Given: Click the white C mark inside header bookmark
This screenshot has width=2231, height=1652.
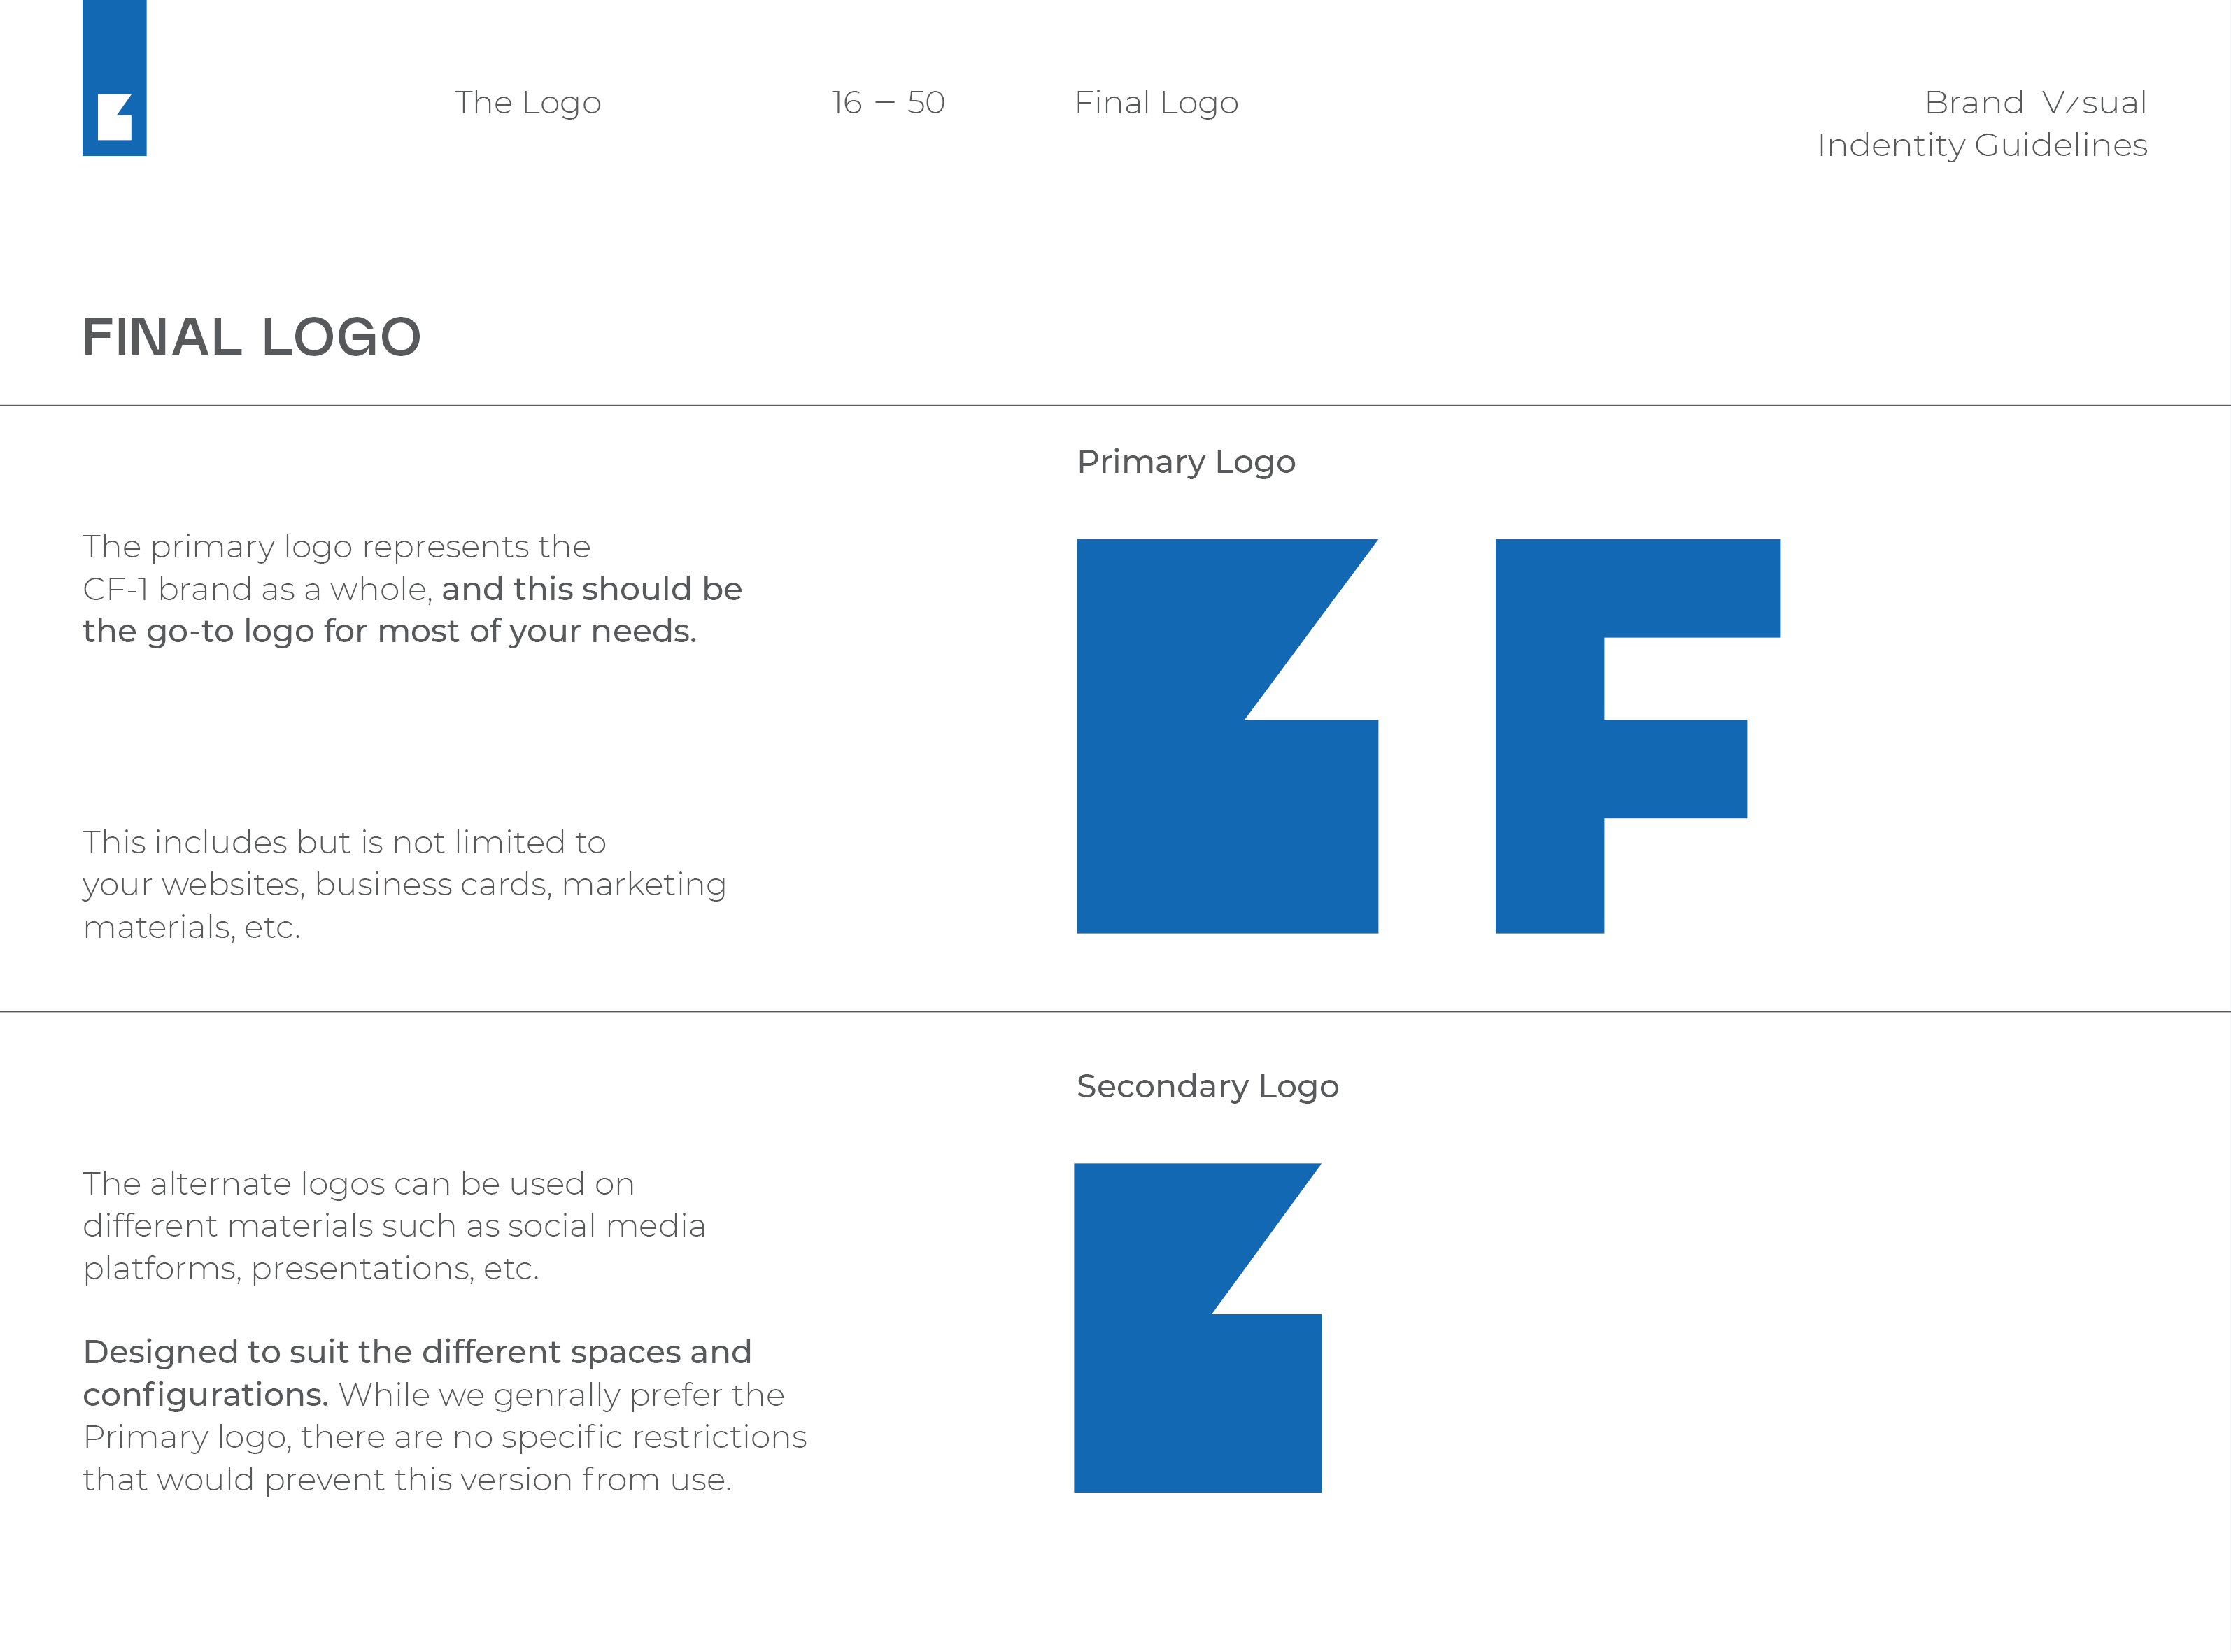Looking at the screenshot, I should tap(115, 117).
